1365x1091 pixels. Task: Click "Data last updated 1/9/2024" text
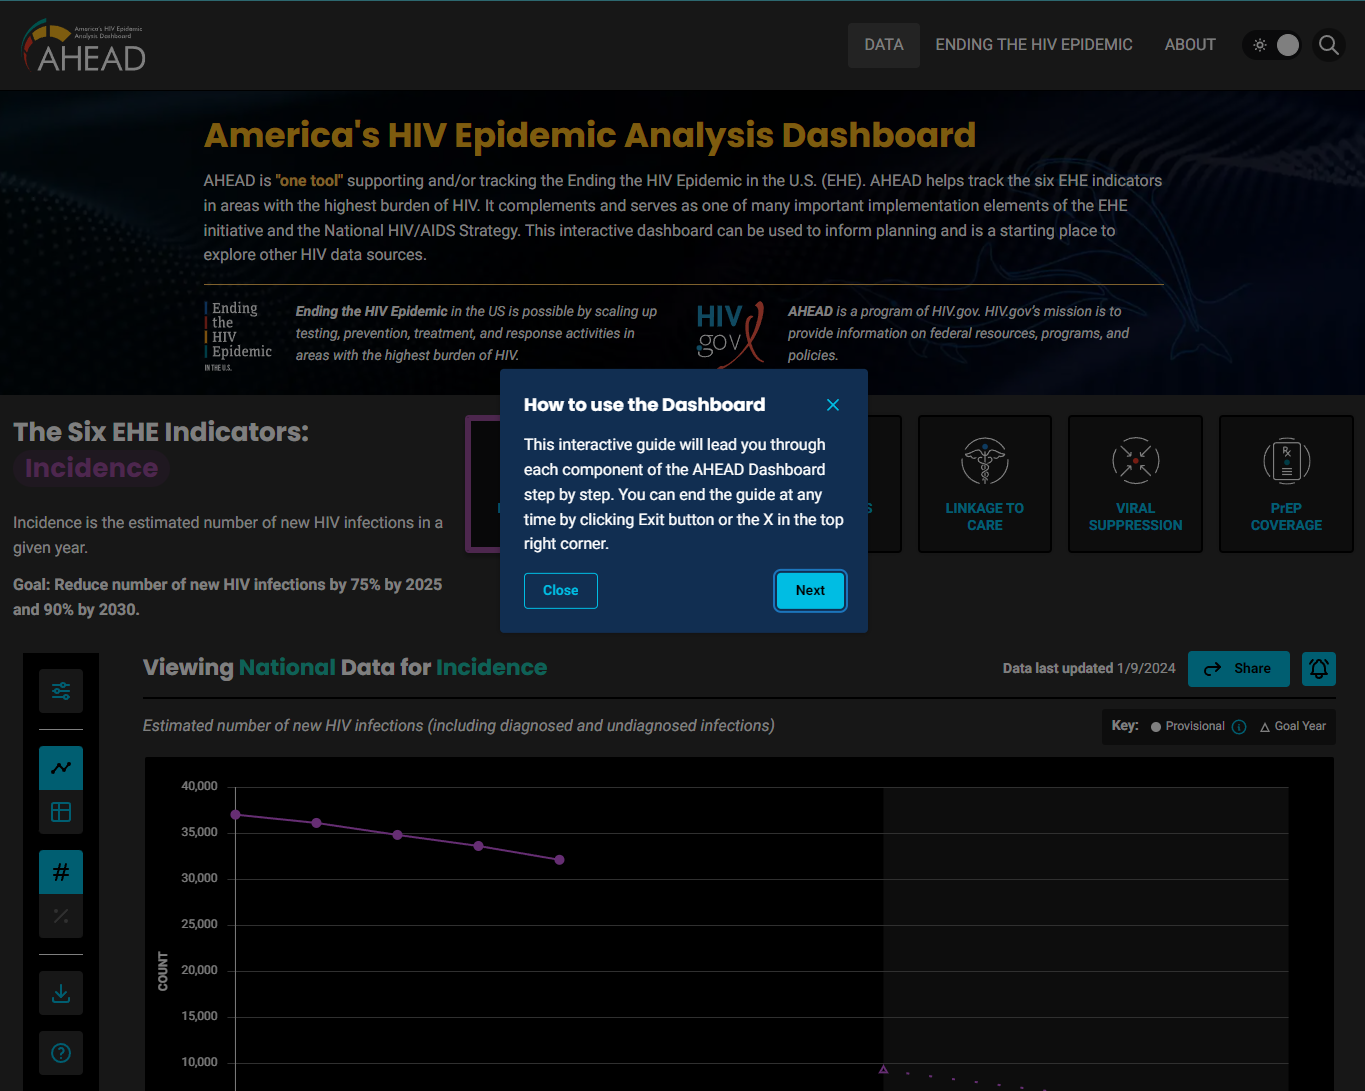pos(1089,669)
